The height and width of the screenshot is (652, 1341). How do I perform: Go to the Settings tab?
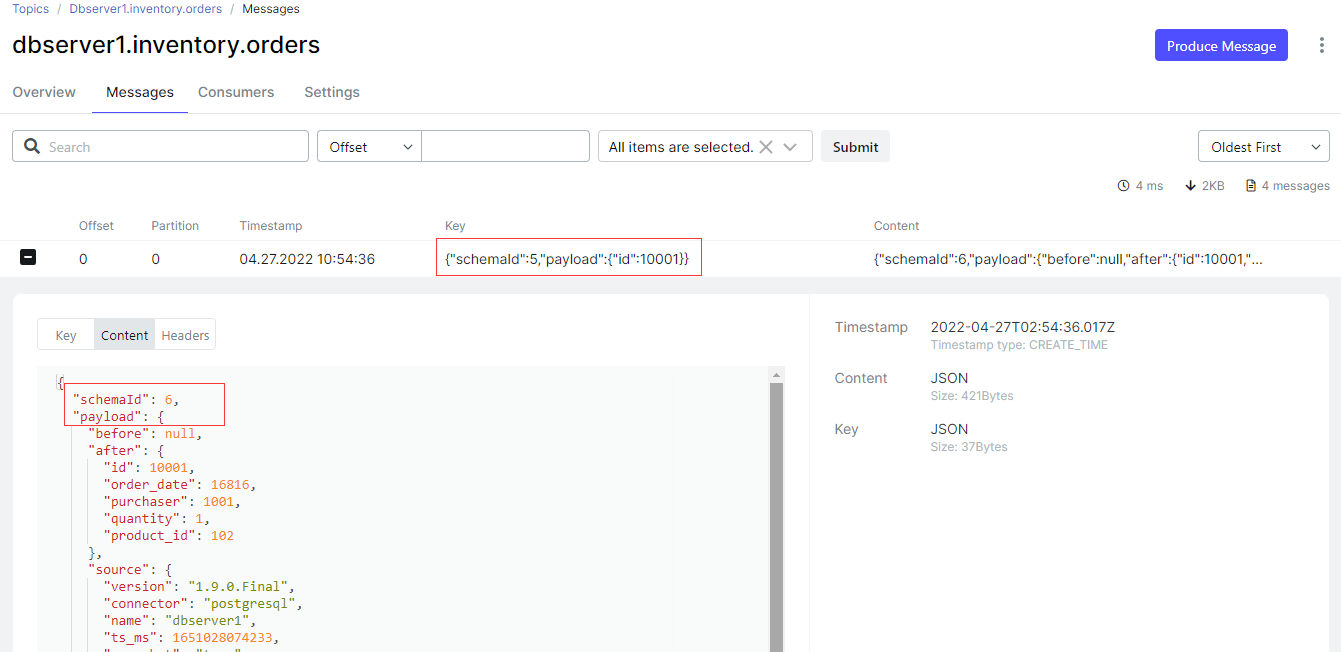tap(332, 92)
